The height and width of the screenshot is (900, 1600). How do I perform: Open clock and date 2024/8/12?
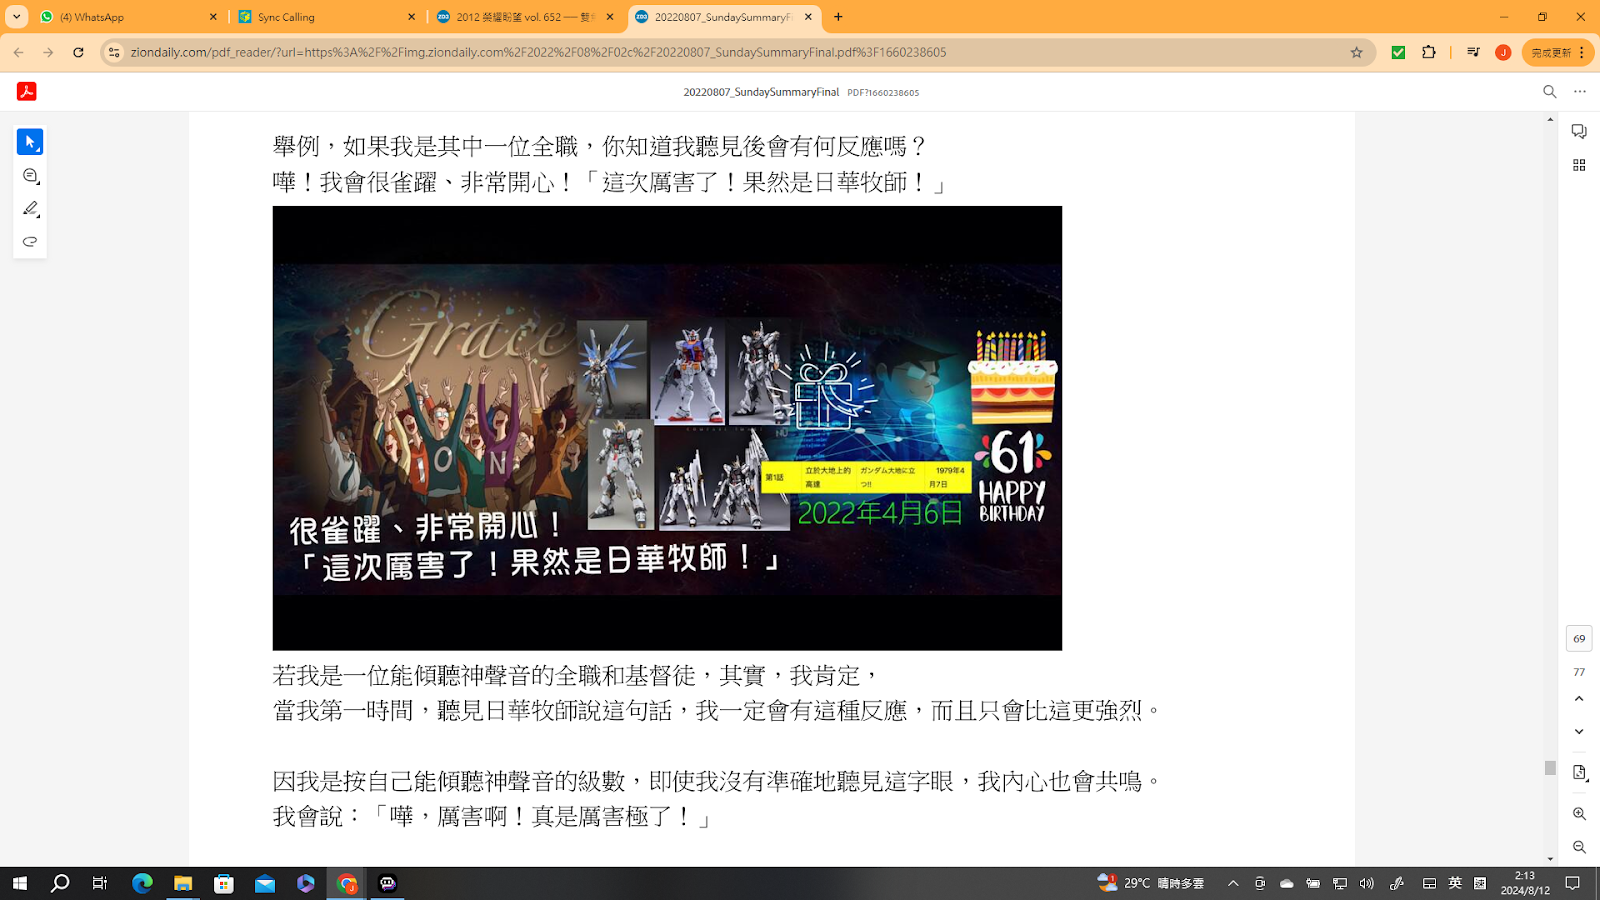(1525, 883)
